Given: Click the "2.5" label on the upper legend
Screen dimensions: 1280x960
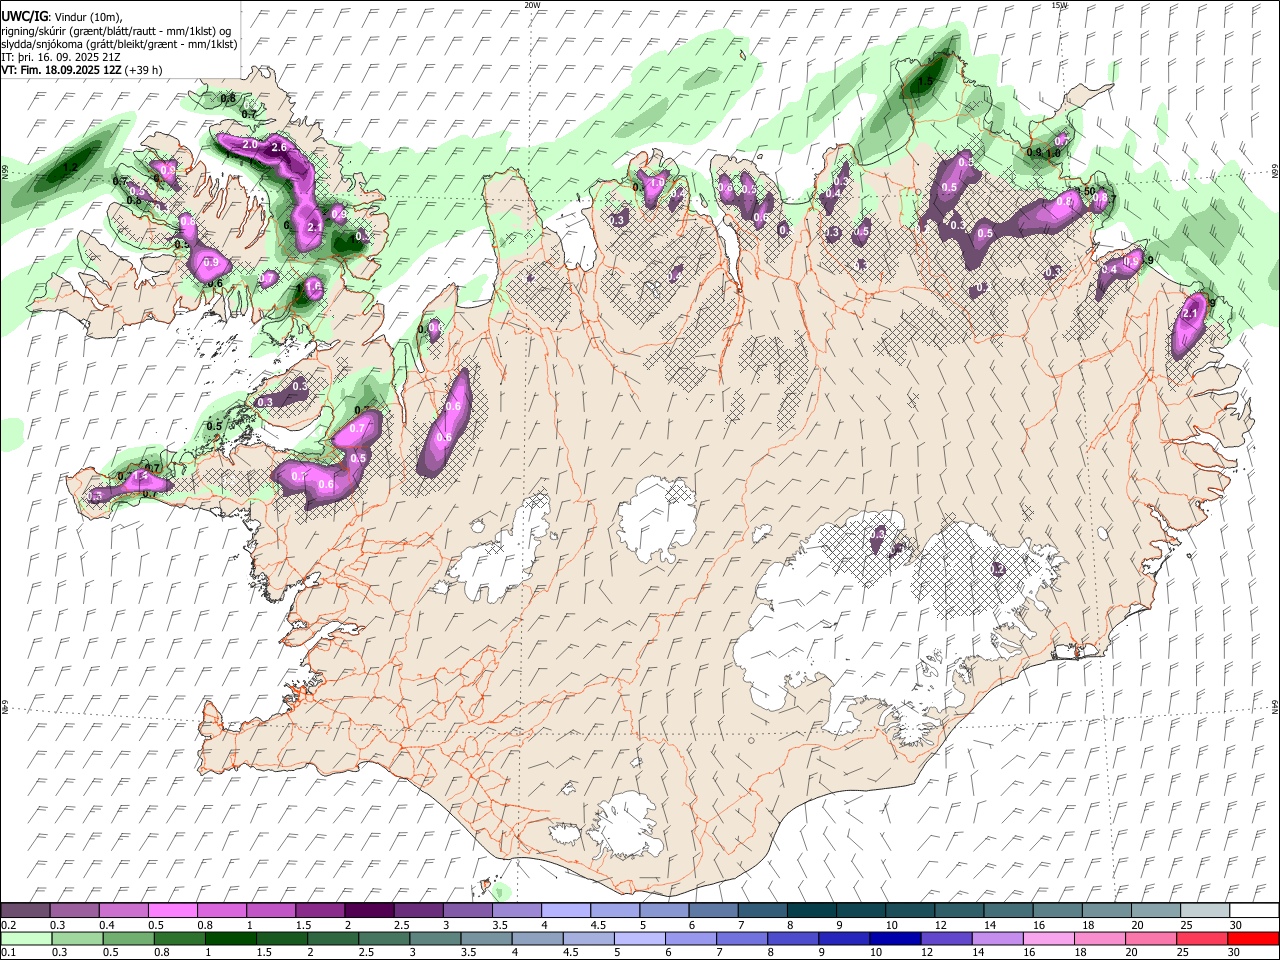Looking at the screenshot, I should coord(402,925).
